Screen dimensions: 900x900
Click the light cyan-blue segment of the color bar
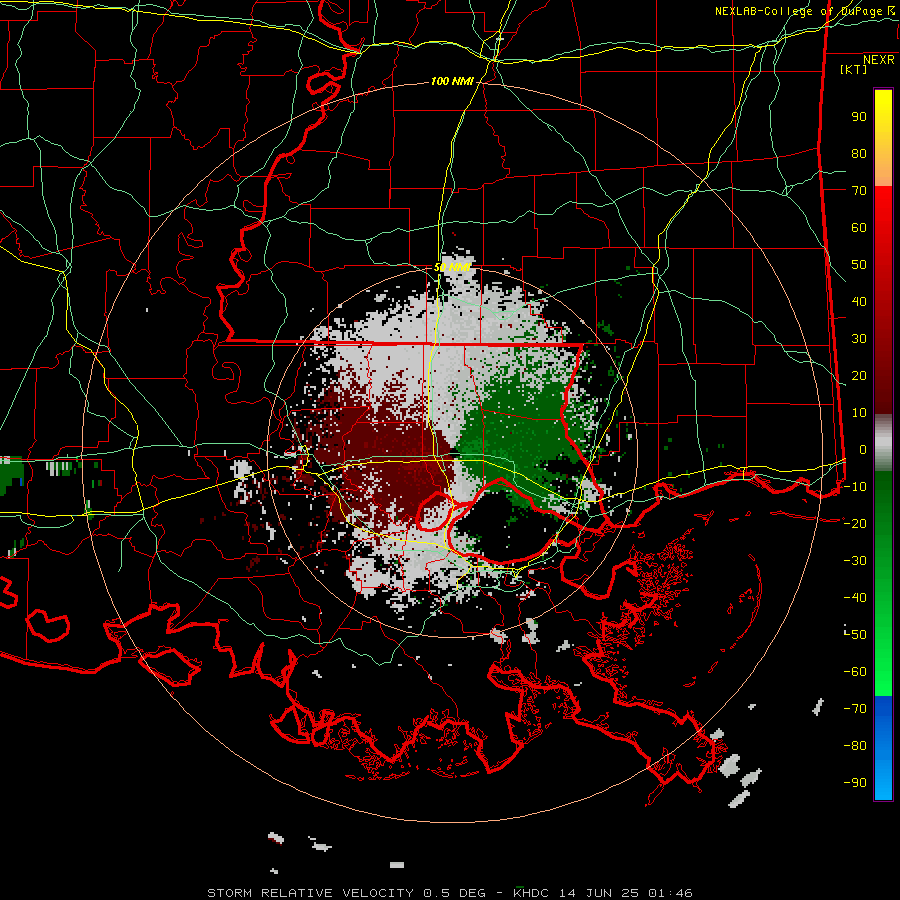pyautogui.click(x=883, y=781)
